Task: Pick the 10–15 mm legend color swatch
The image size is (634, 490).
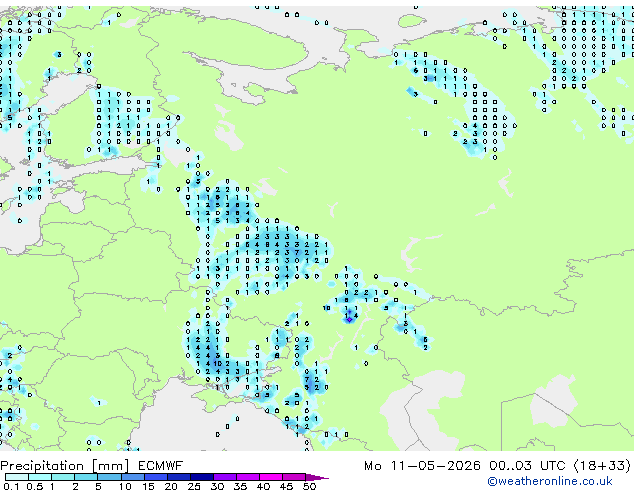Action: pyautogui.click(x=133, y=477)
